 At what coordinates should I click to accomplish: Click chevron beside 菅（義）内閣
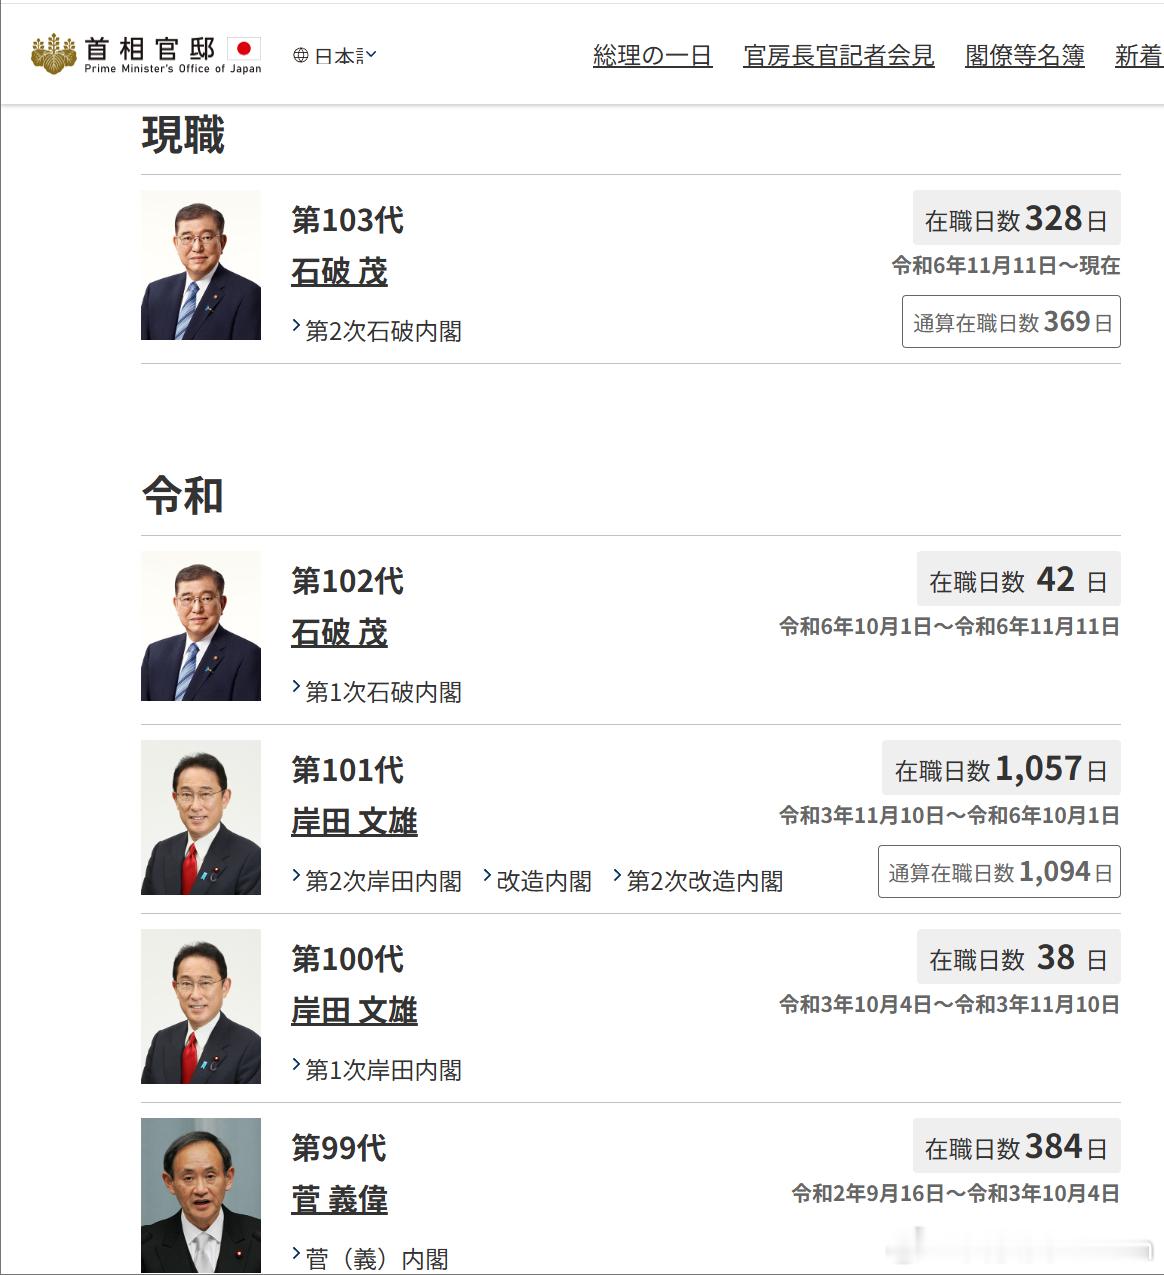coord(296,1254)
